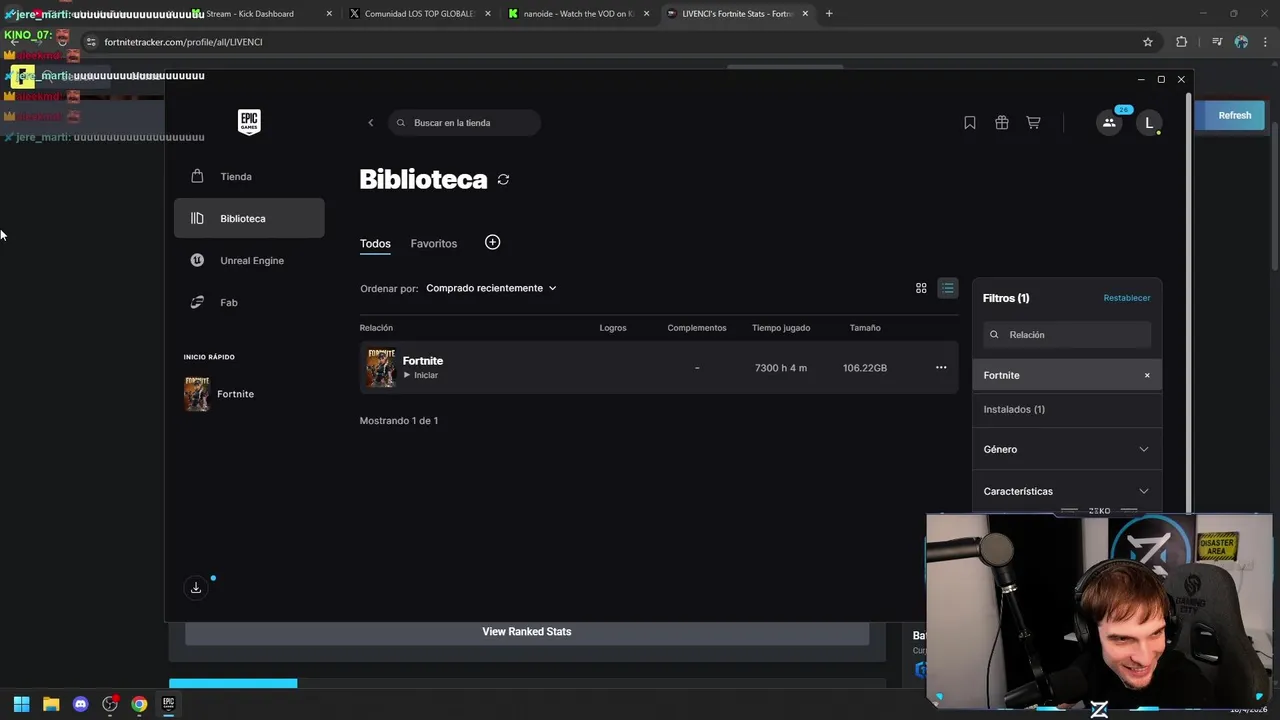Image resolution: width=1280 pixels, height=720 pixels.
Task: Open Chrome profile avatar in toolbar
Action: [1241, 42]
